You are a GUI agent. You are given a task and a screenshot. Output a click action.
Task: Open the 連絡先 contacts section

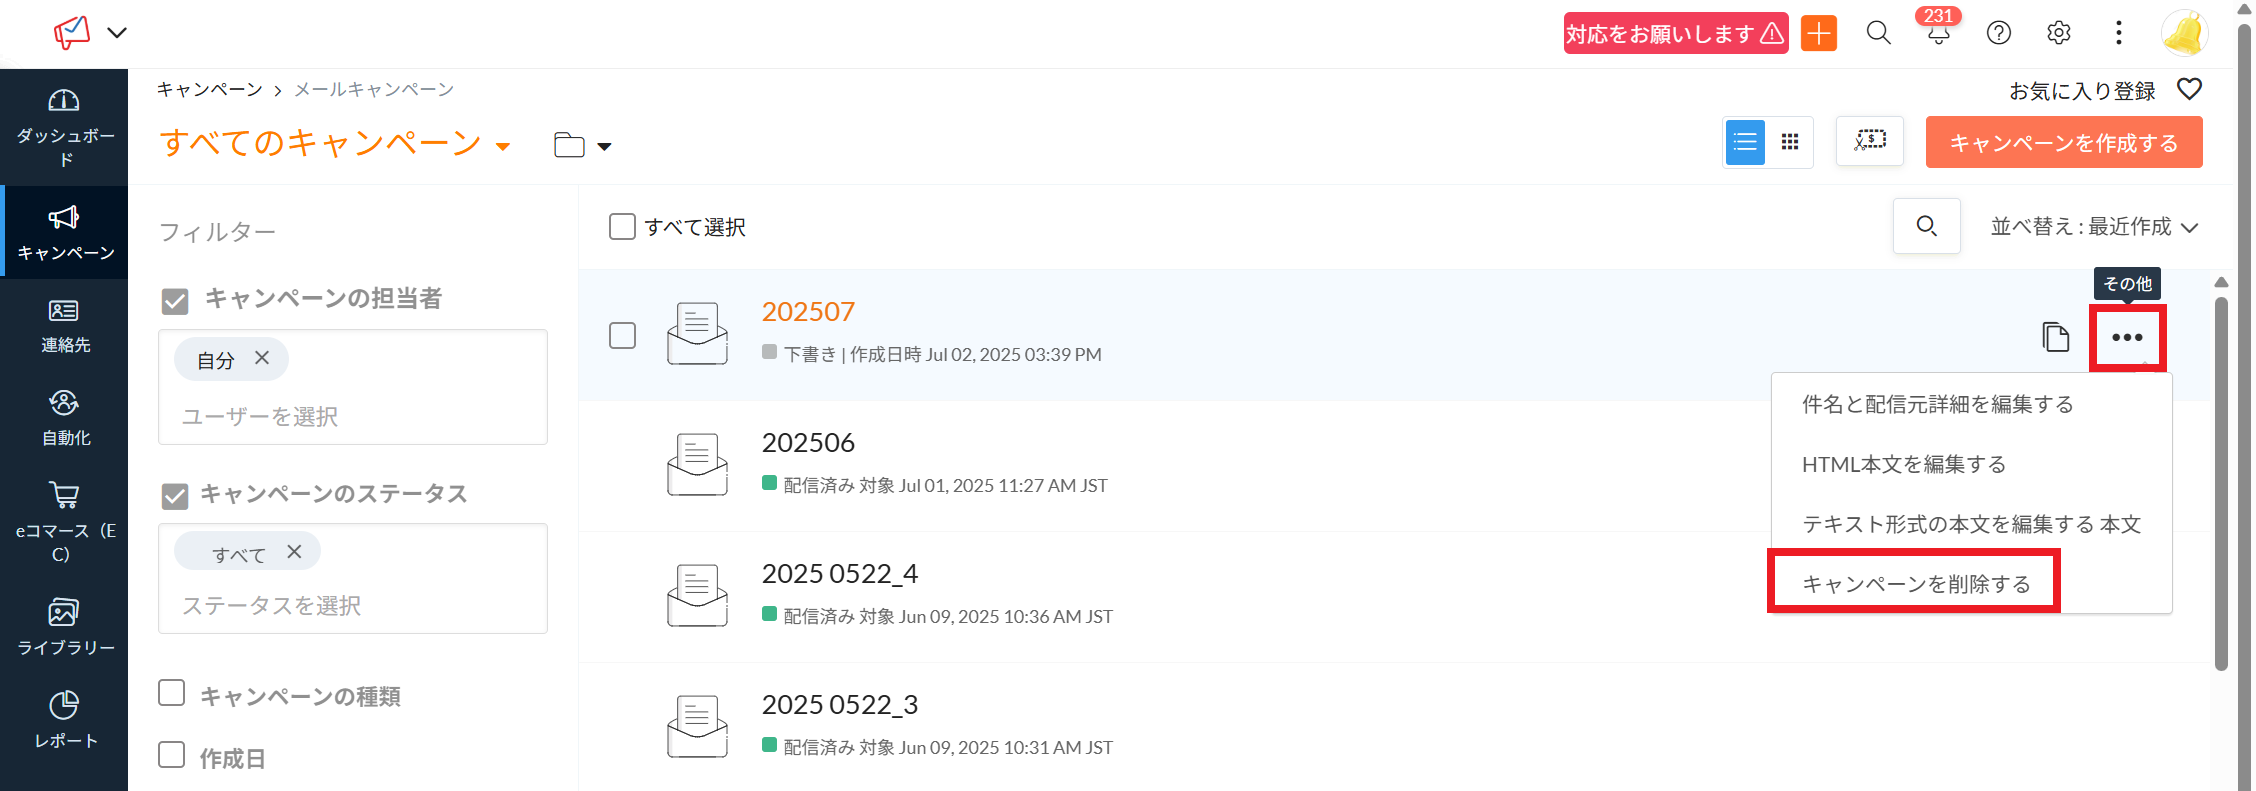[x=64, y=325]
